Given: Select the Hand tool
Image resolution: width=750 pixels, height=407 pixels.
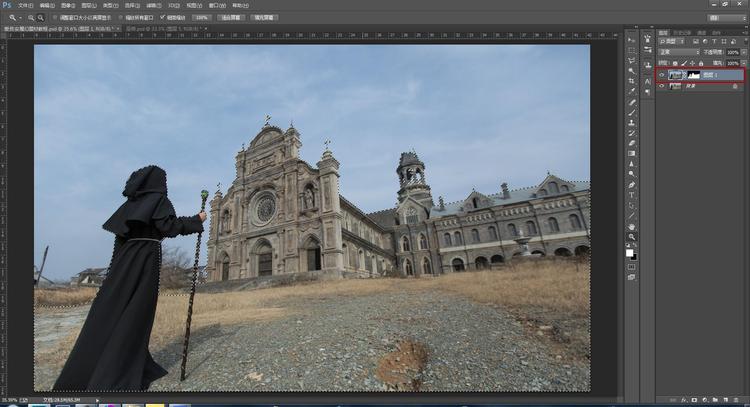Looking at the screenshot, I should [x=631, y=227].
